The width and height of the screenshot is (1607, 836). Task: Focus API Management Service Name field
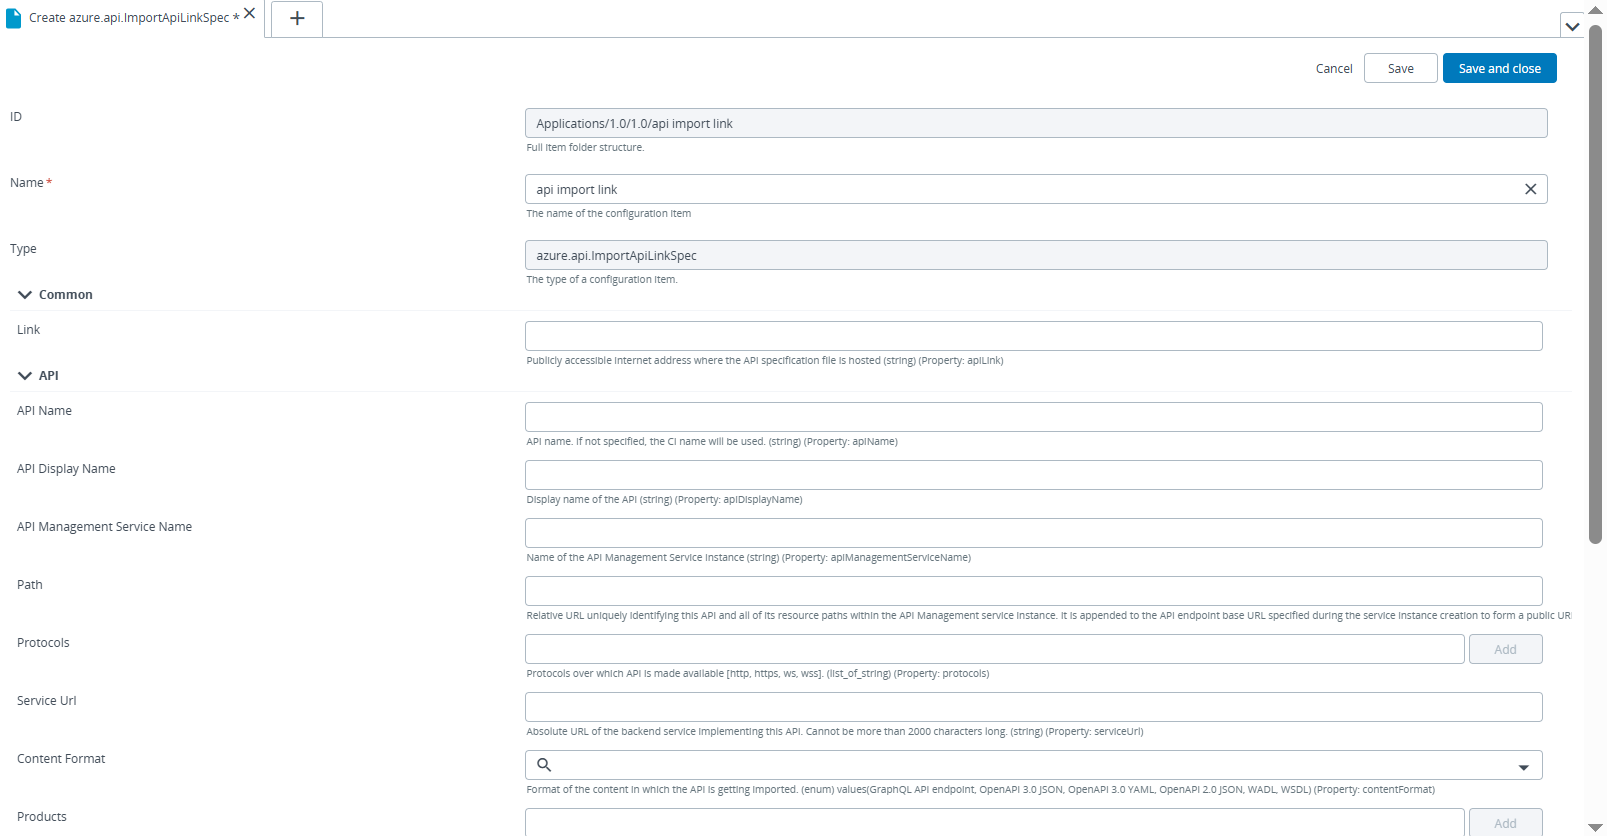point(1033,533)
